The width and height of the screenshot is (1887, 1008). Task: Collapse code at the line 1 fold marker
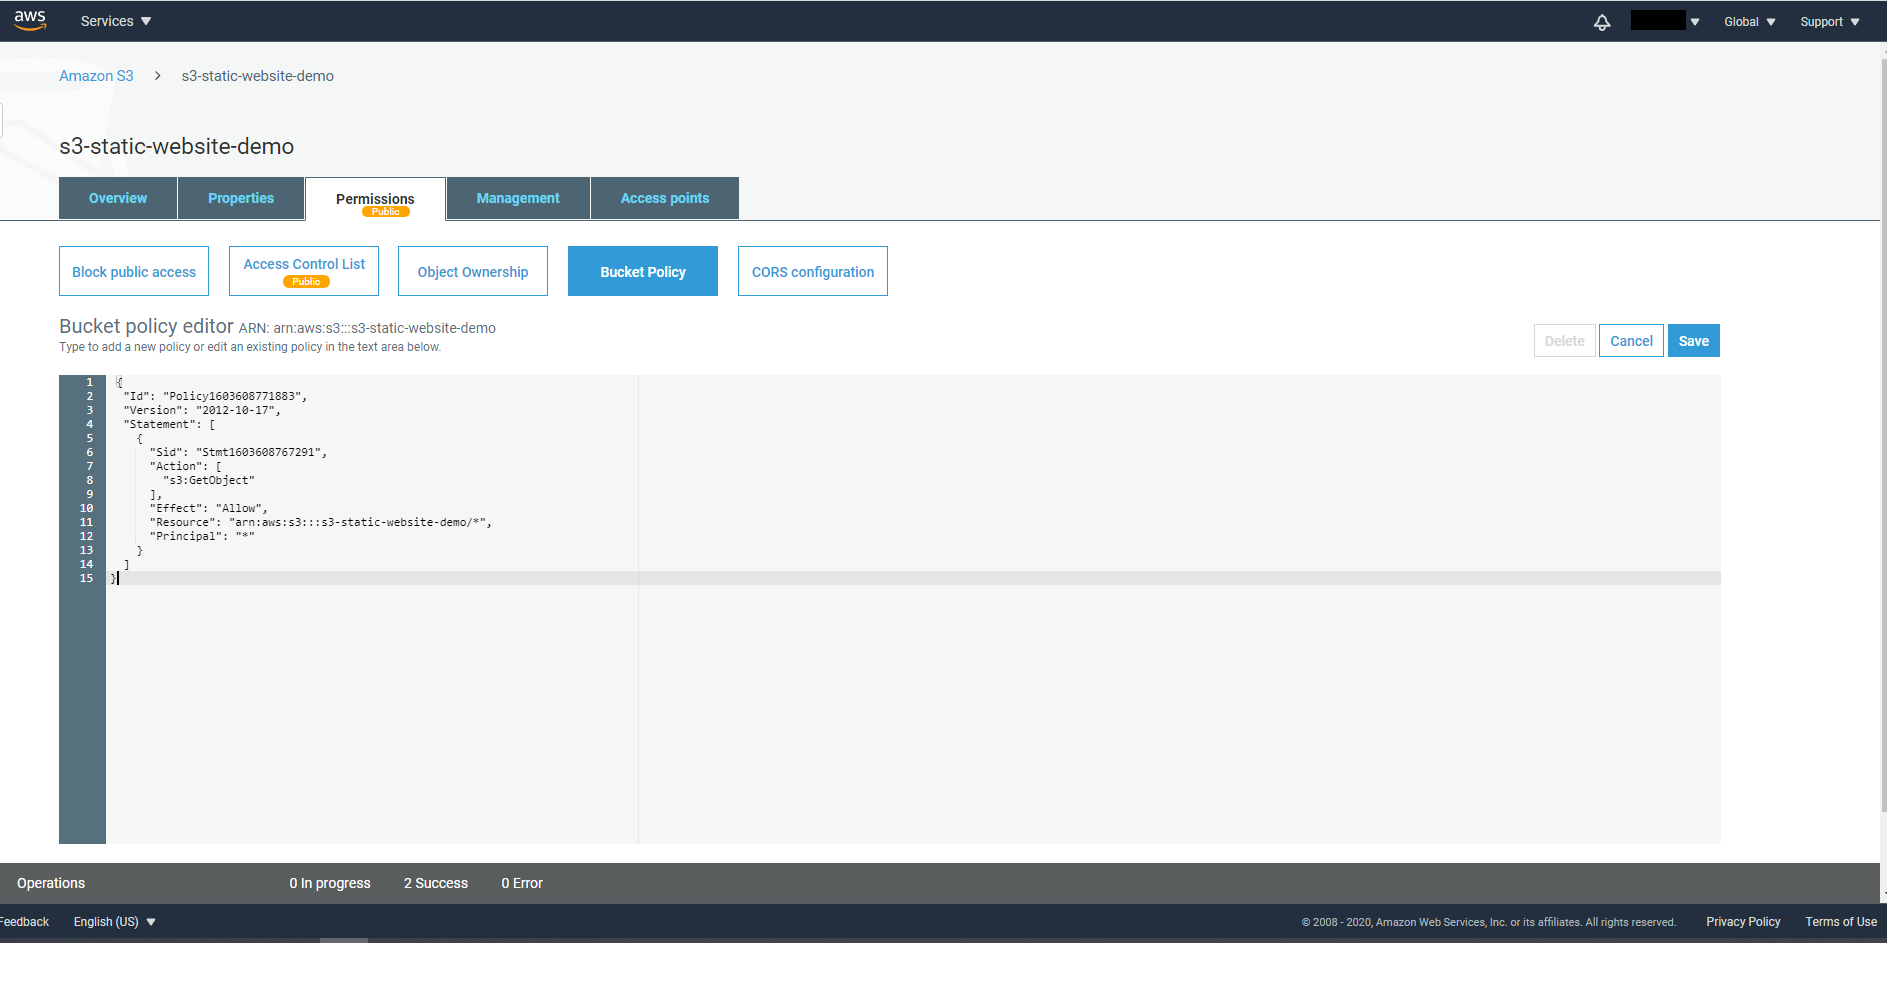click(117, 382)
